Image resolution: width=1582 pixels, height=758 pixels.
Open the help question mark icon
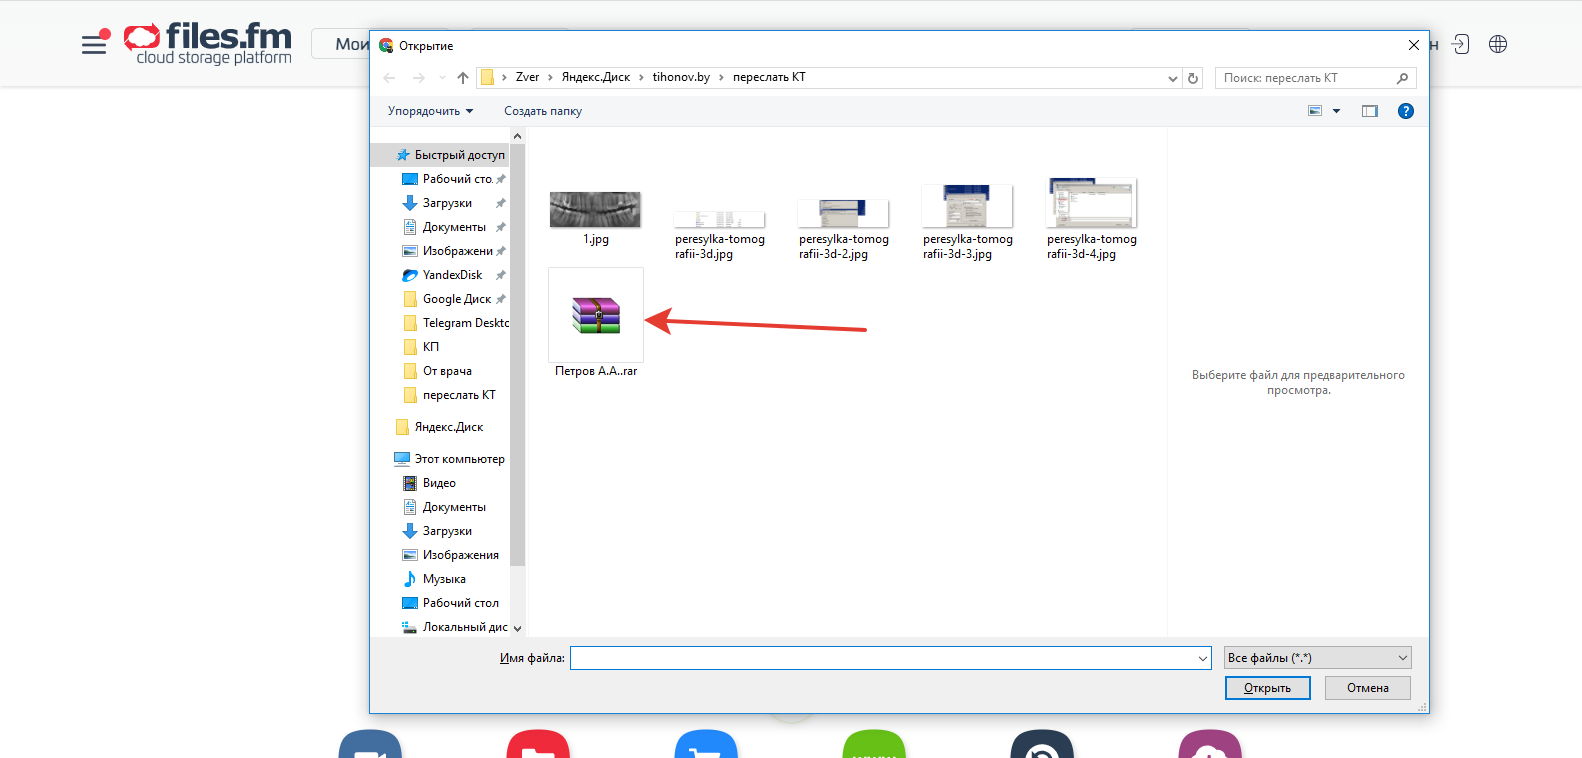click(x=1405, y=111)
